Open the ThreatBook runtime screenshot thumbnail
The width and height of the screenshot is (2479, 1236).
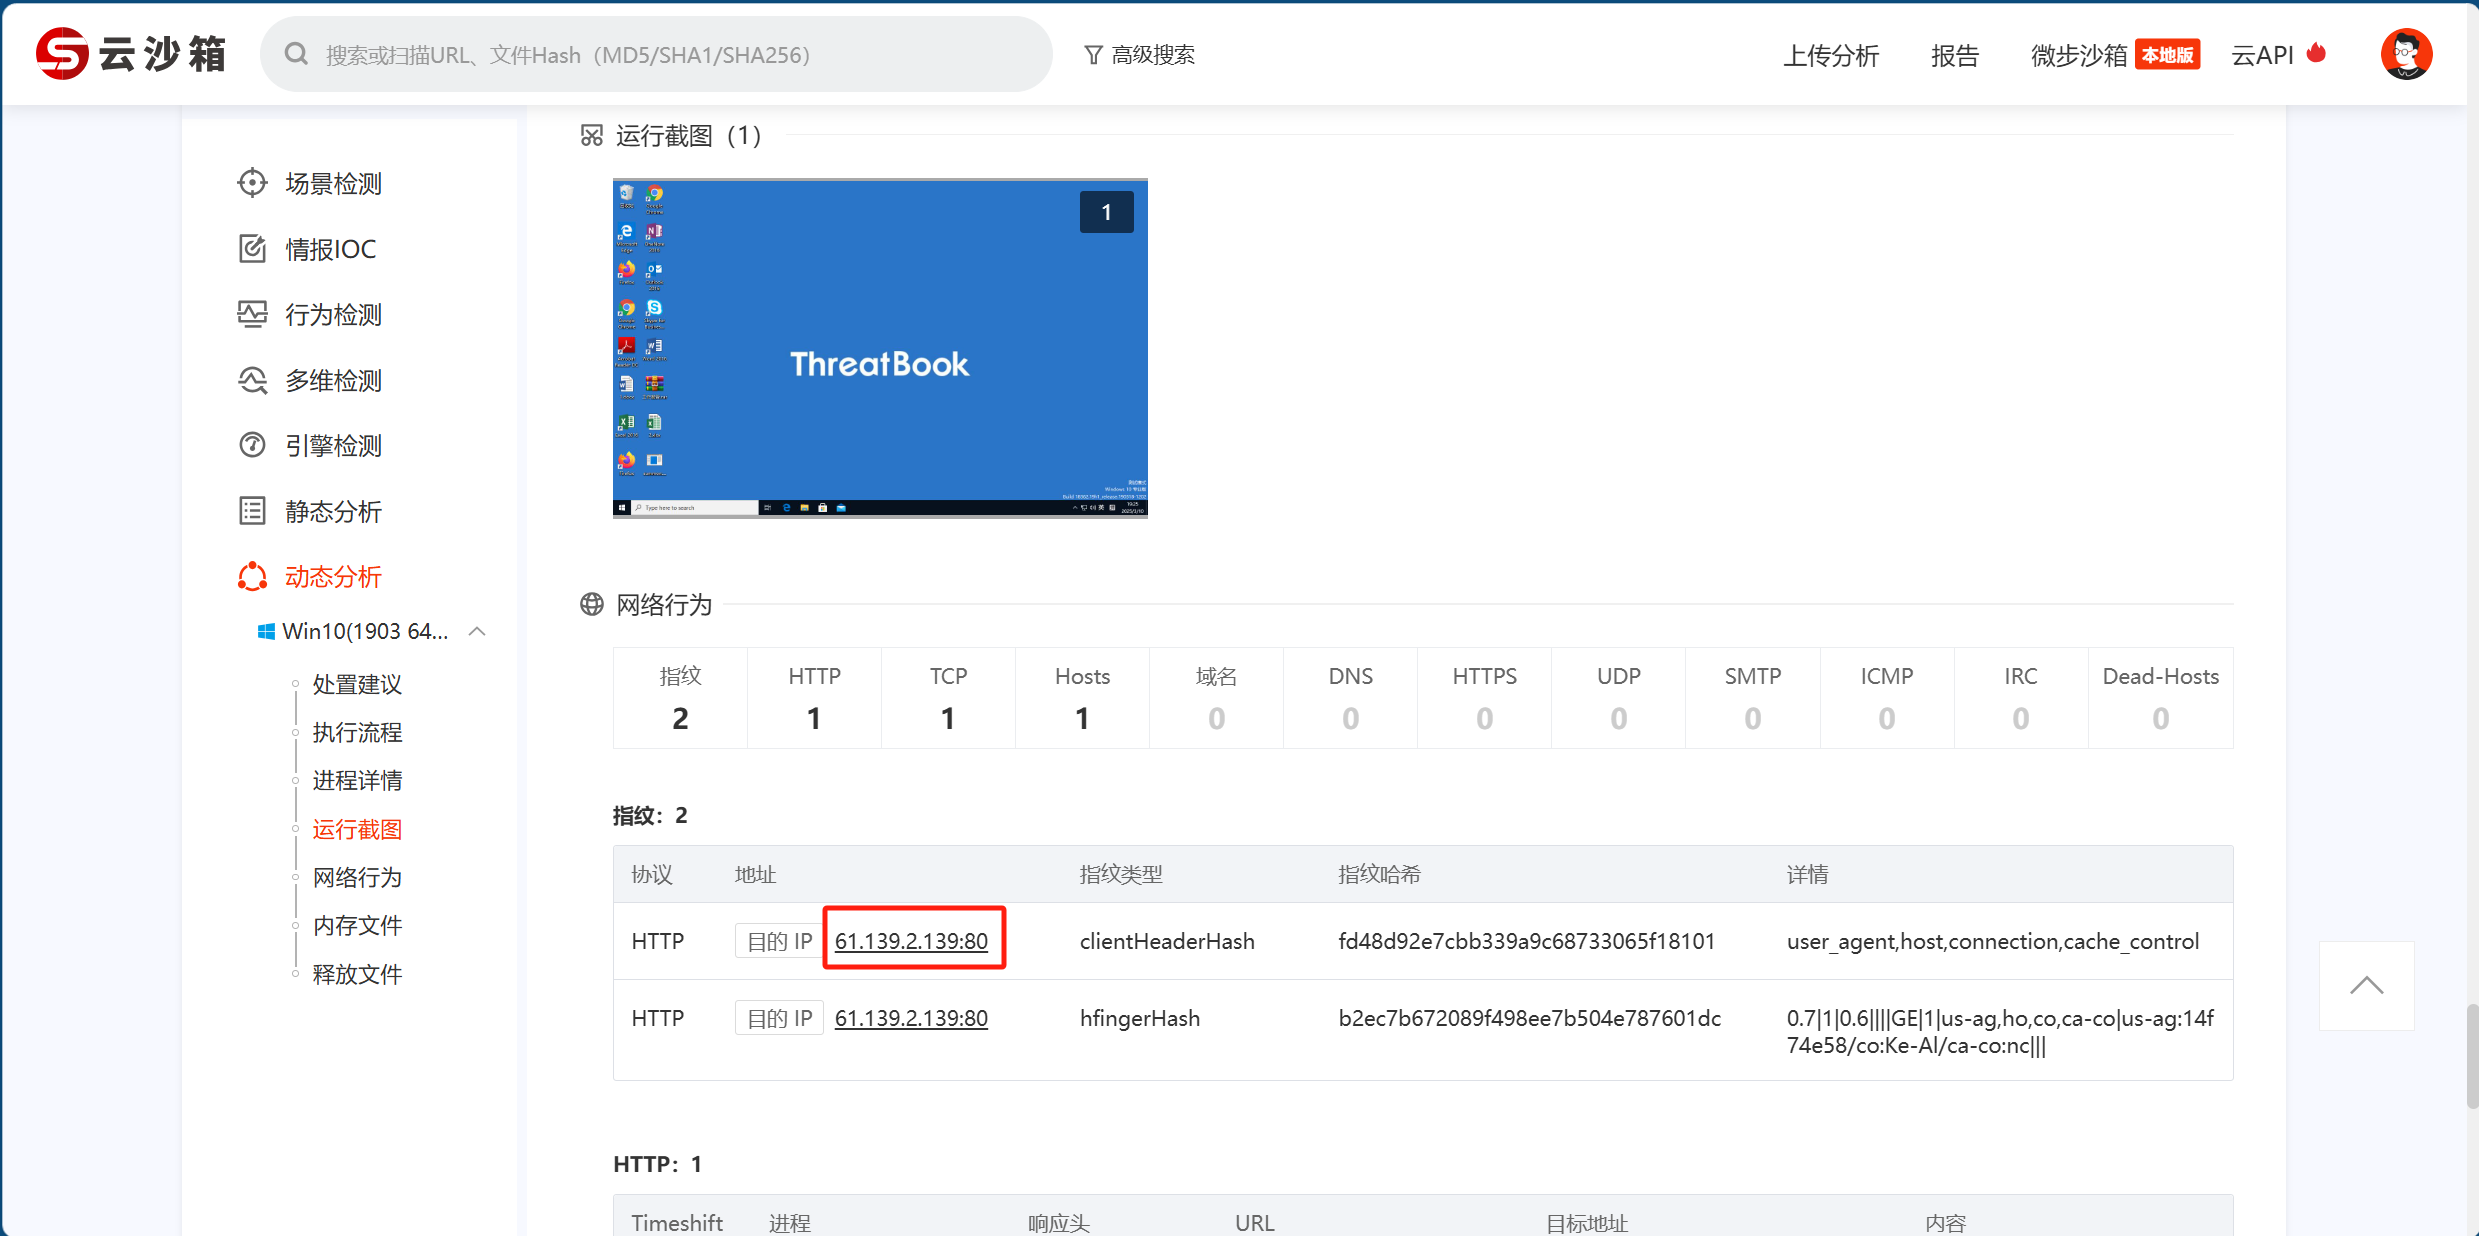click(879, 348)
